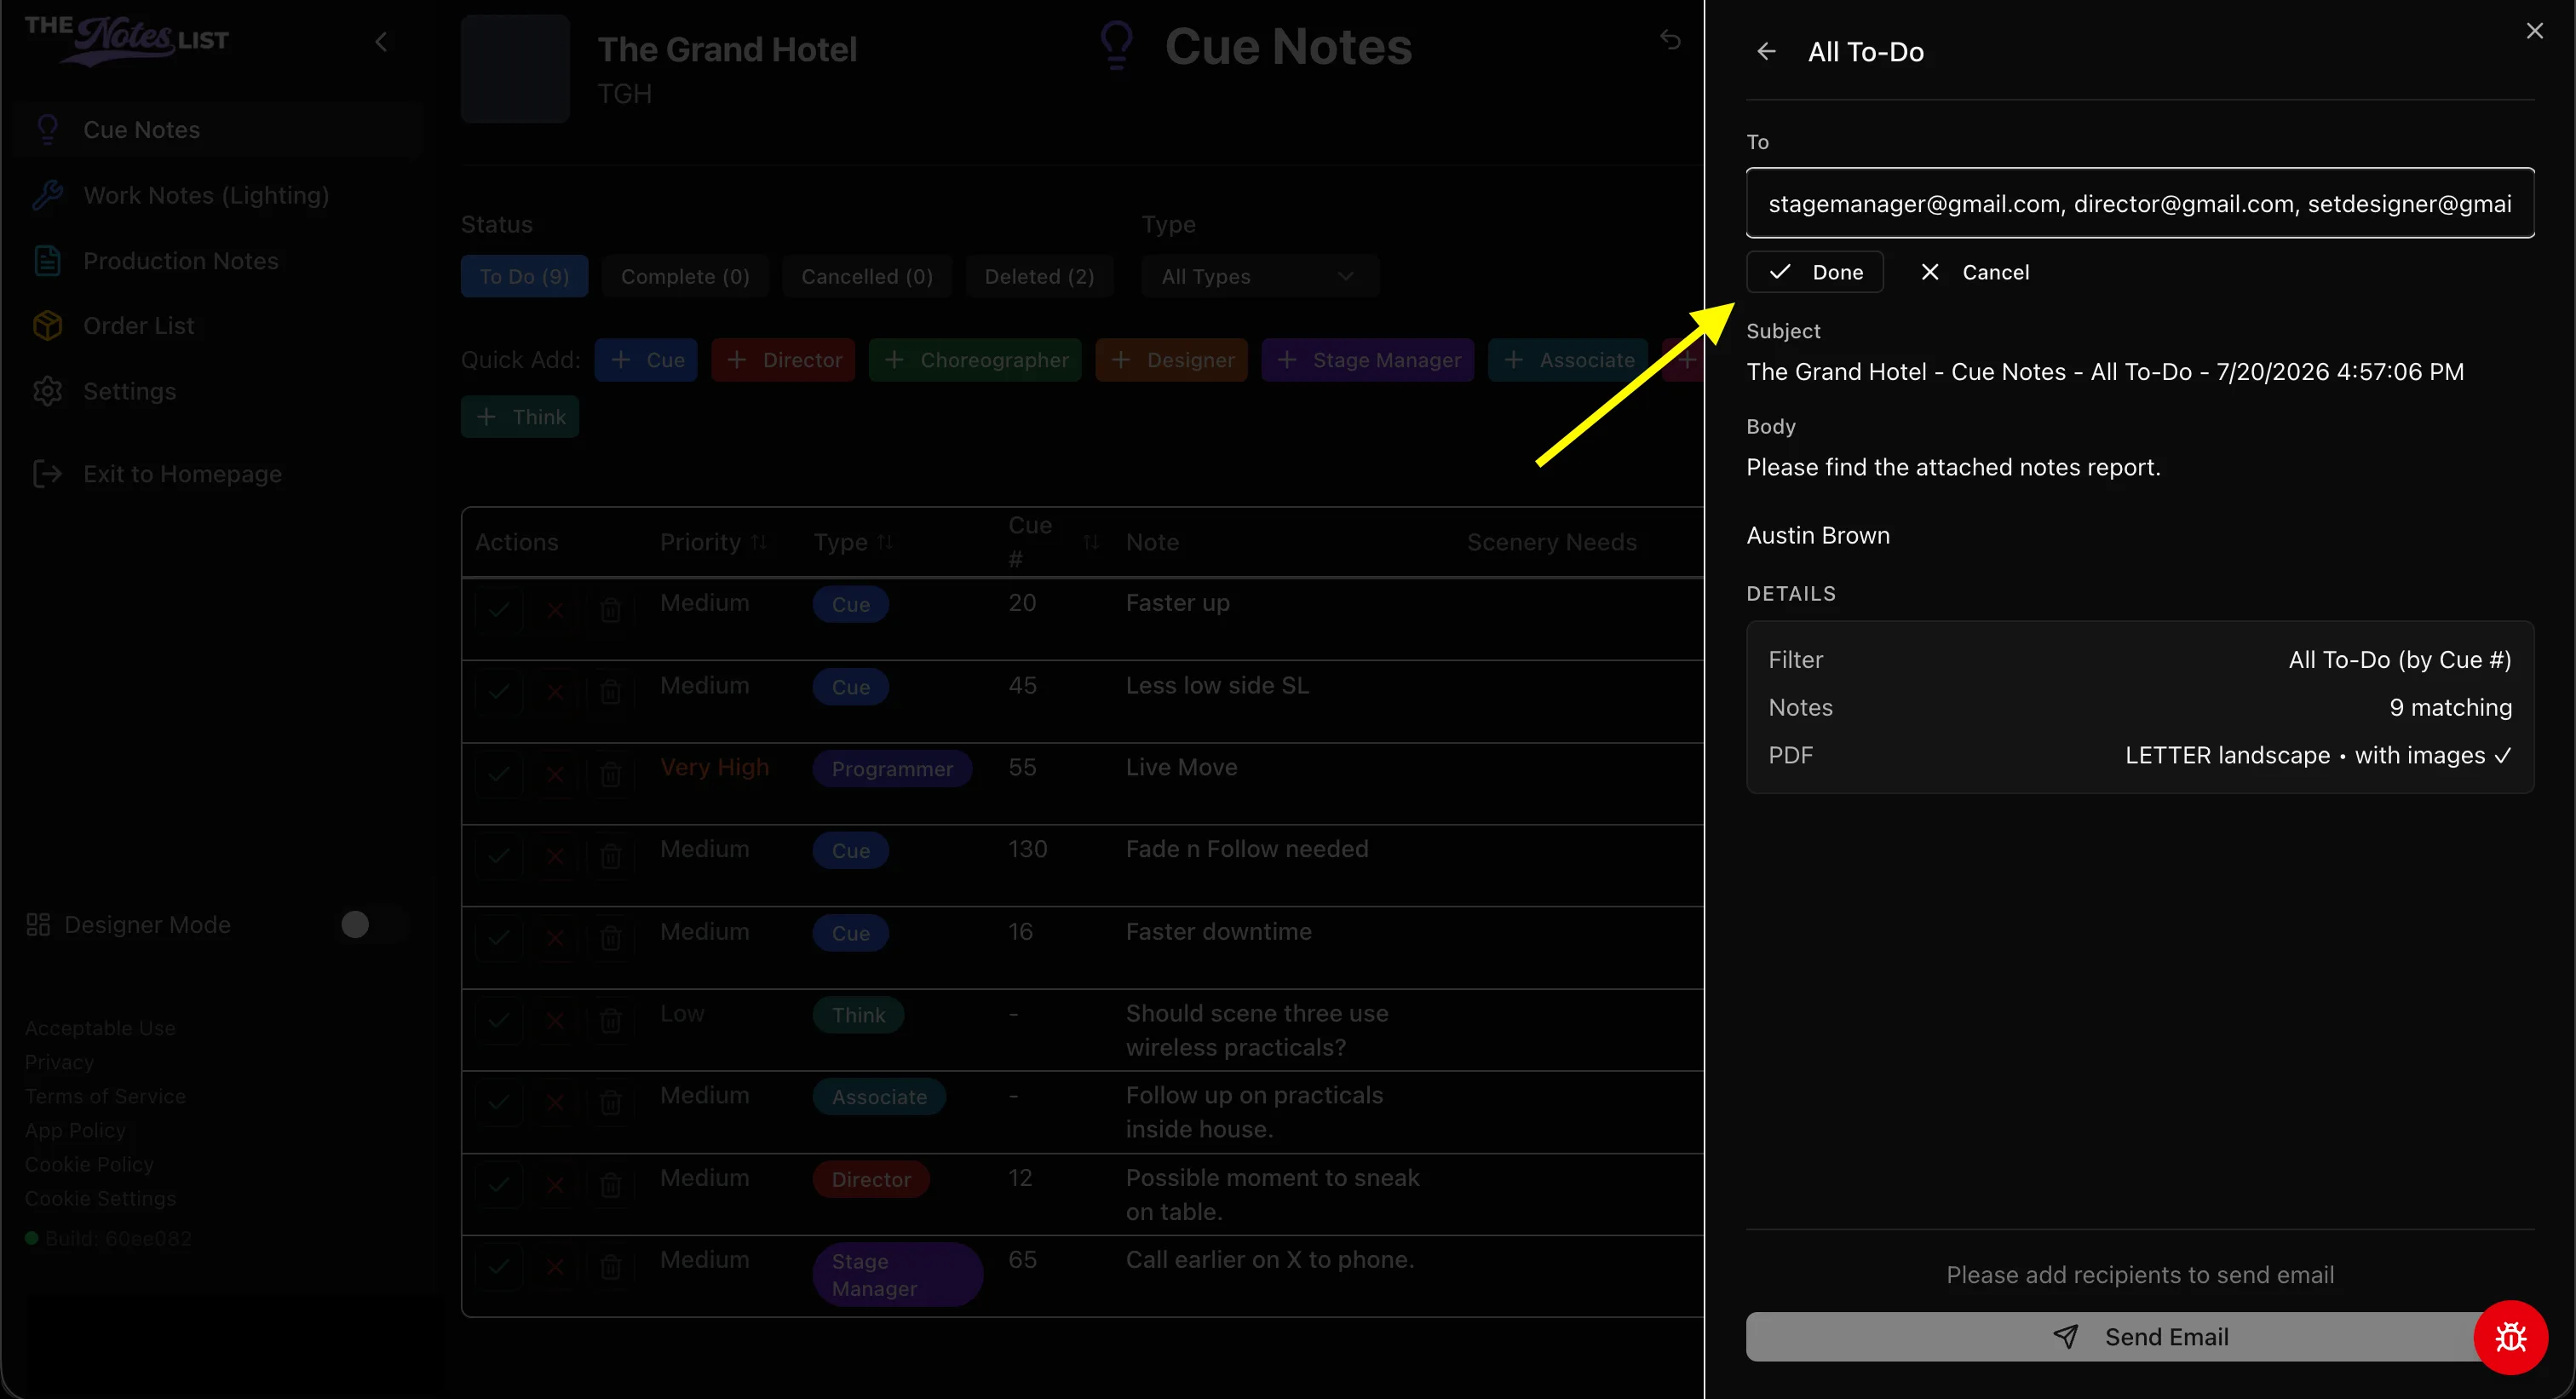Screen dimensions: 2576x1399
Task: Mark the 'Faster up' note complete
Action: [499, 608]
